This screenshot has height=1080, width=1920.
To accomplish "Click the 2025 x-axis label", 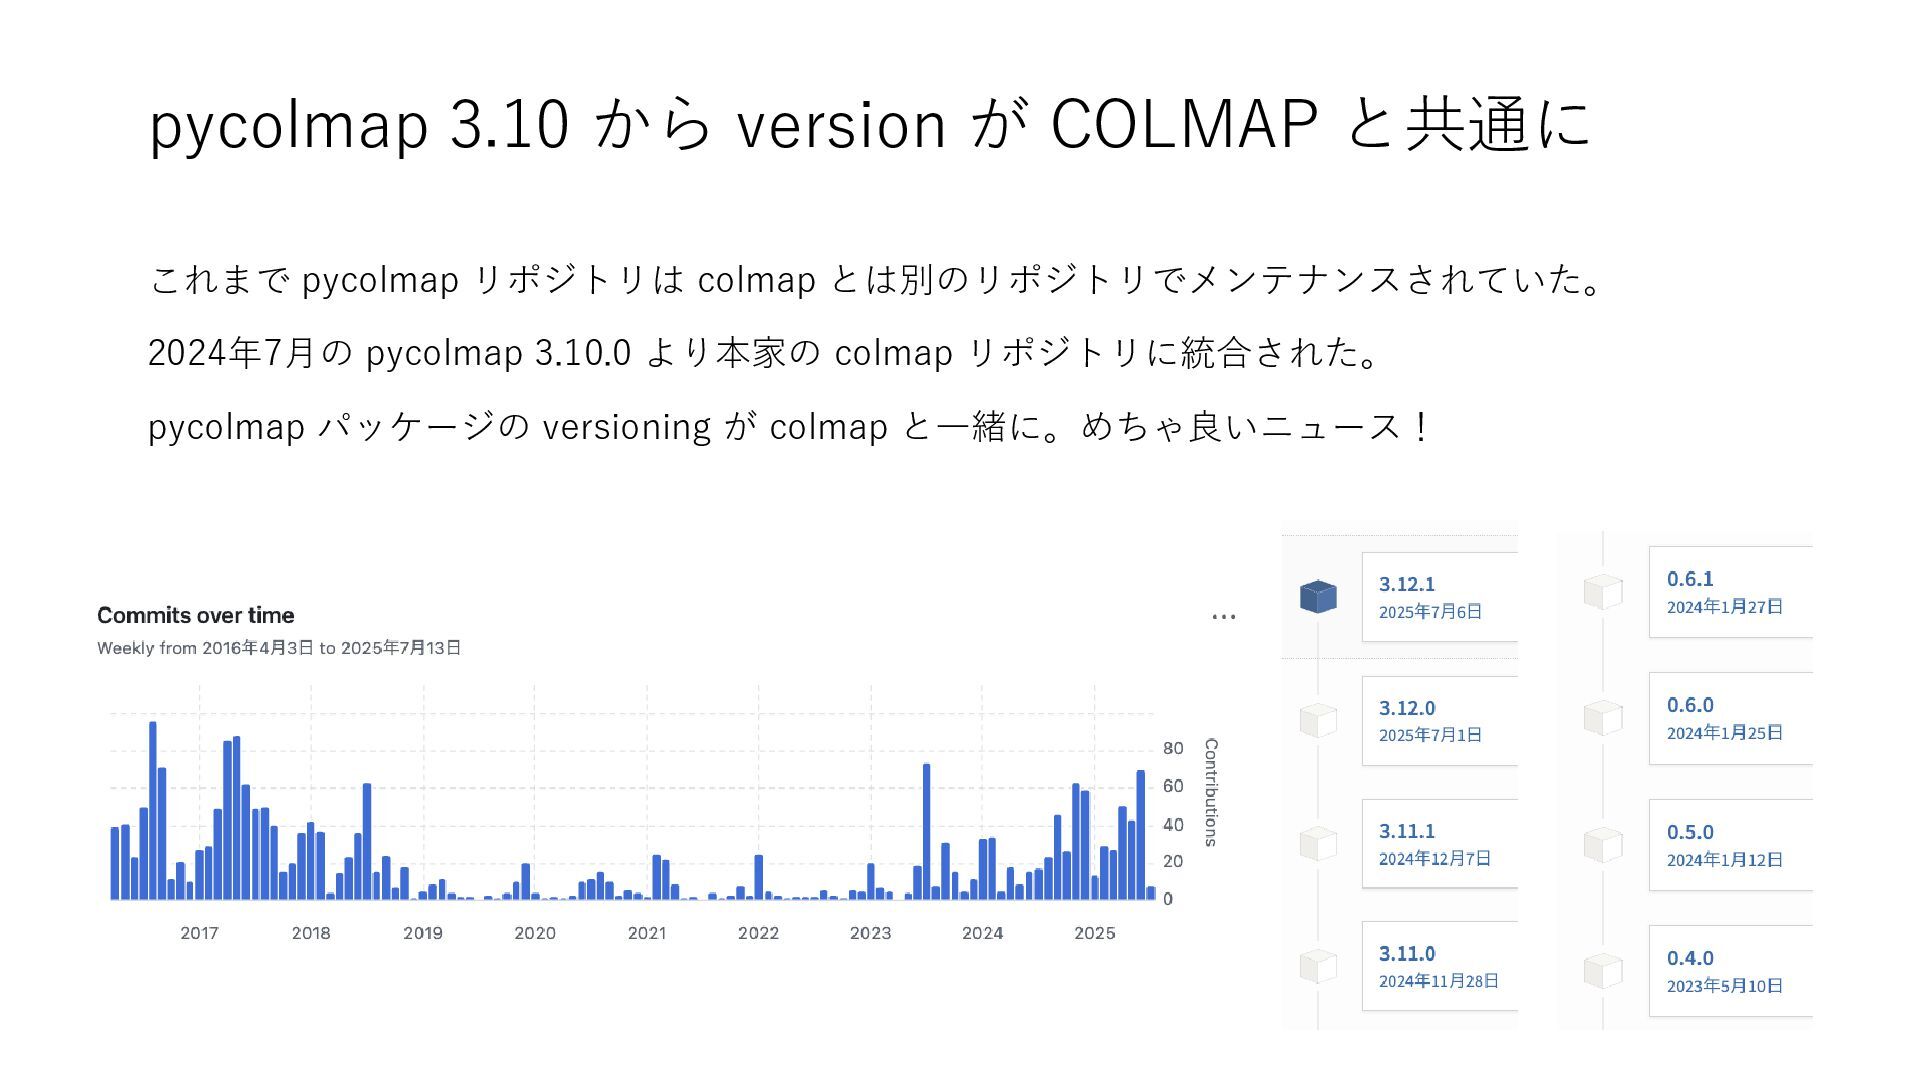I will tap(1094, 933).
